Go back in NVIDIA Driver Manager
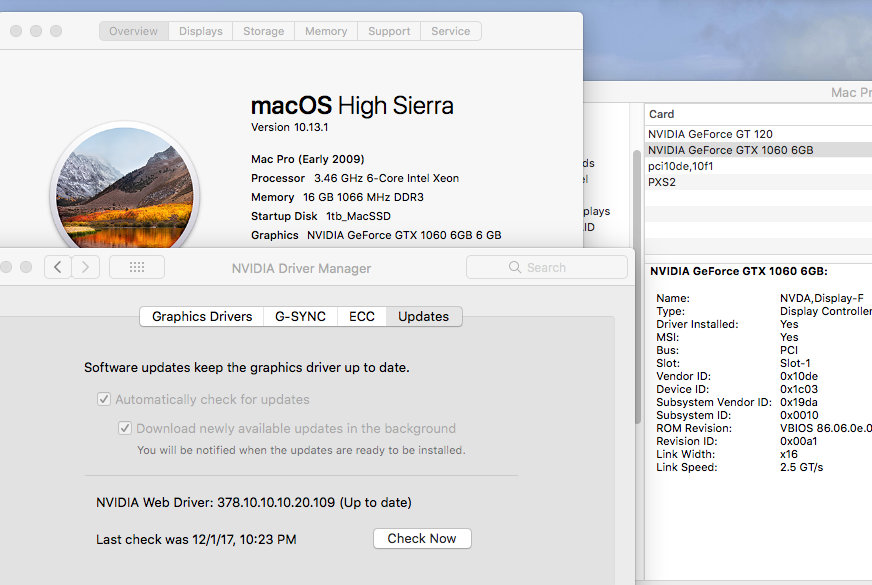 tap(58, 267)
